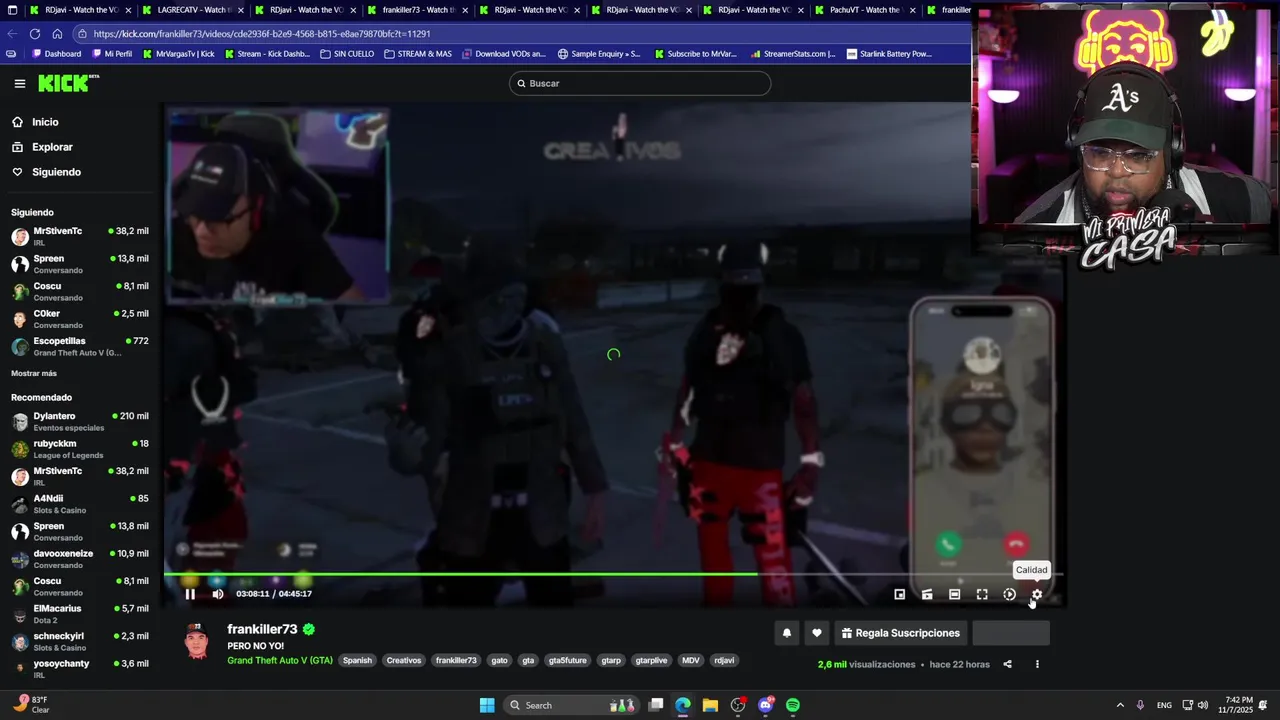The width and height of the screenshot is (1280, 720).
Task: Seek on the green video progress bar
Action: [613, 574]
